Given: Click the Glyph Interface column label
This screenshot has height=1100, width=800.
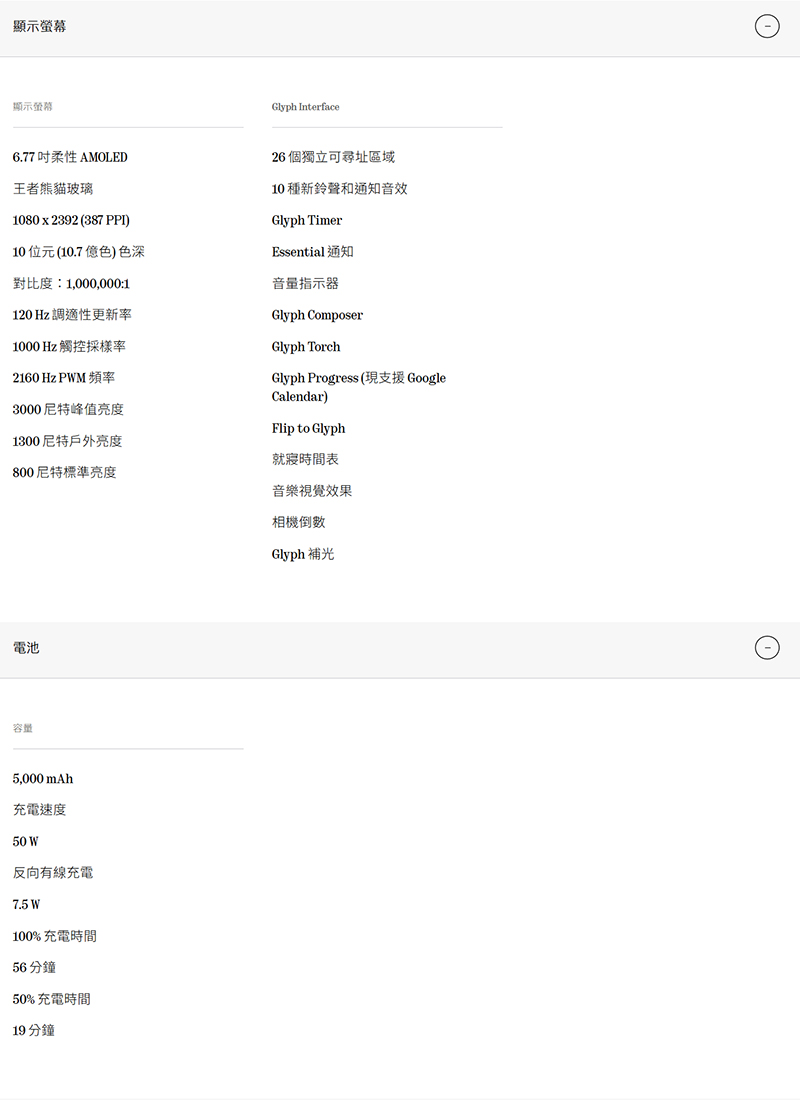Looking at the screenshot, I should [x=305, y=107].
